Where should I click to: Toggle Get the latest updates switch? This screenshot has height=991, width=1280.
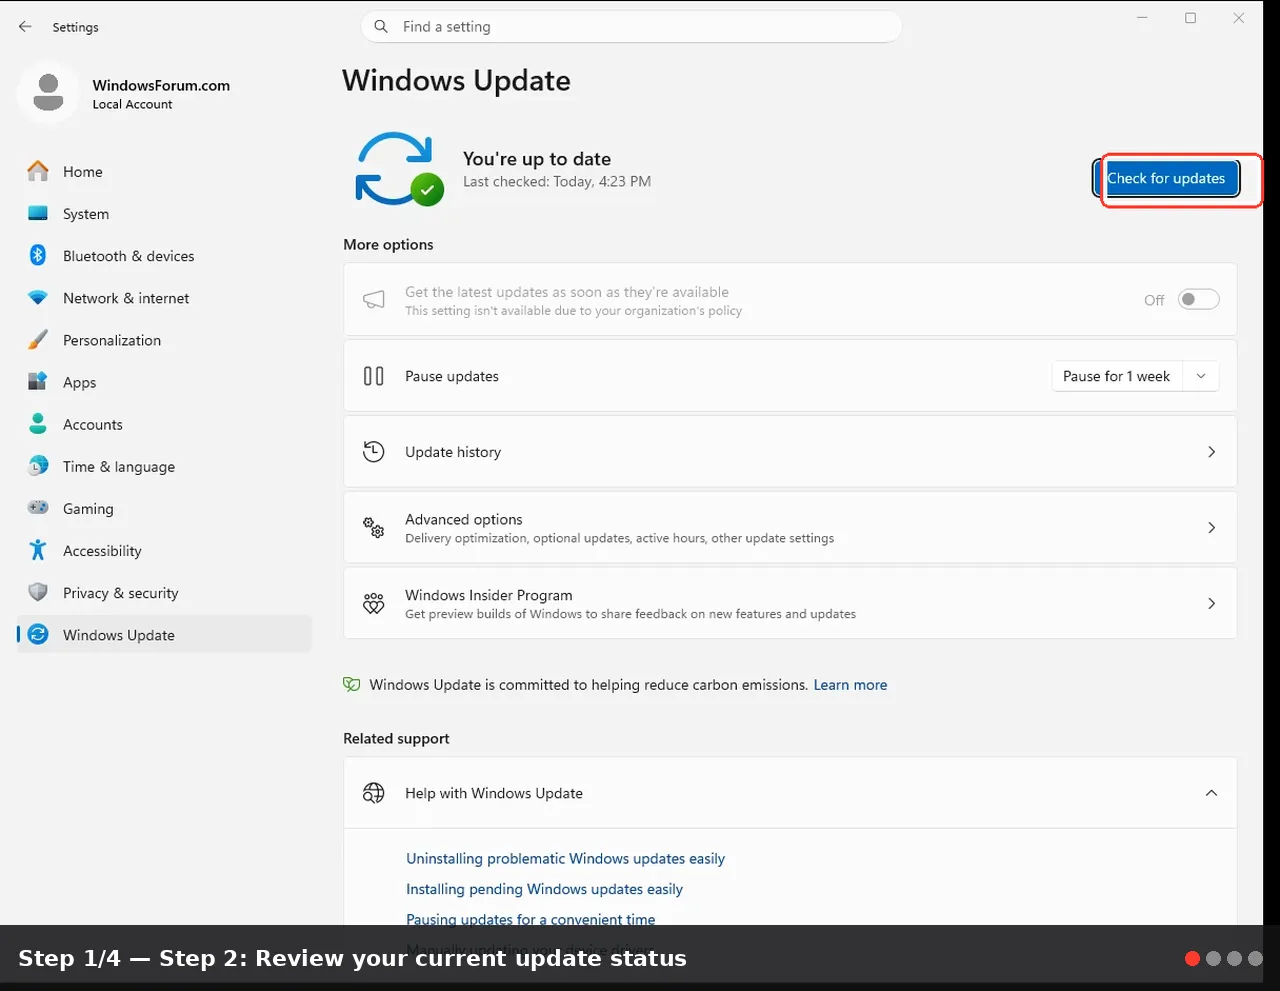coord(1198,300)
